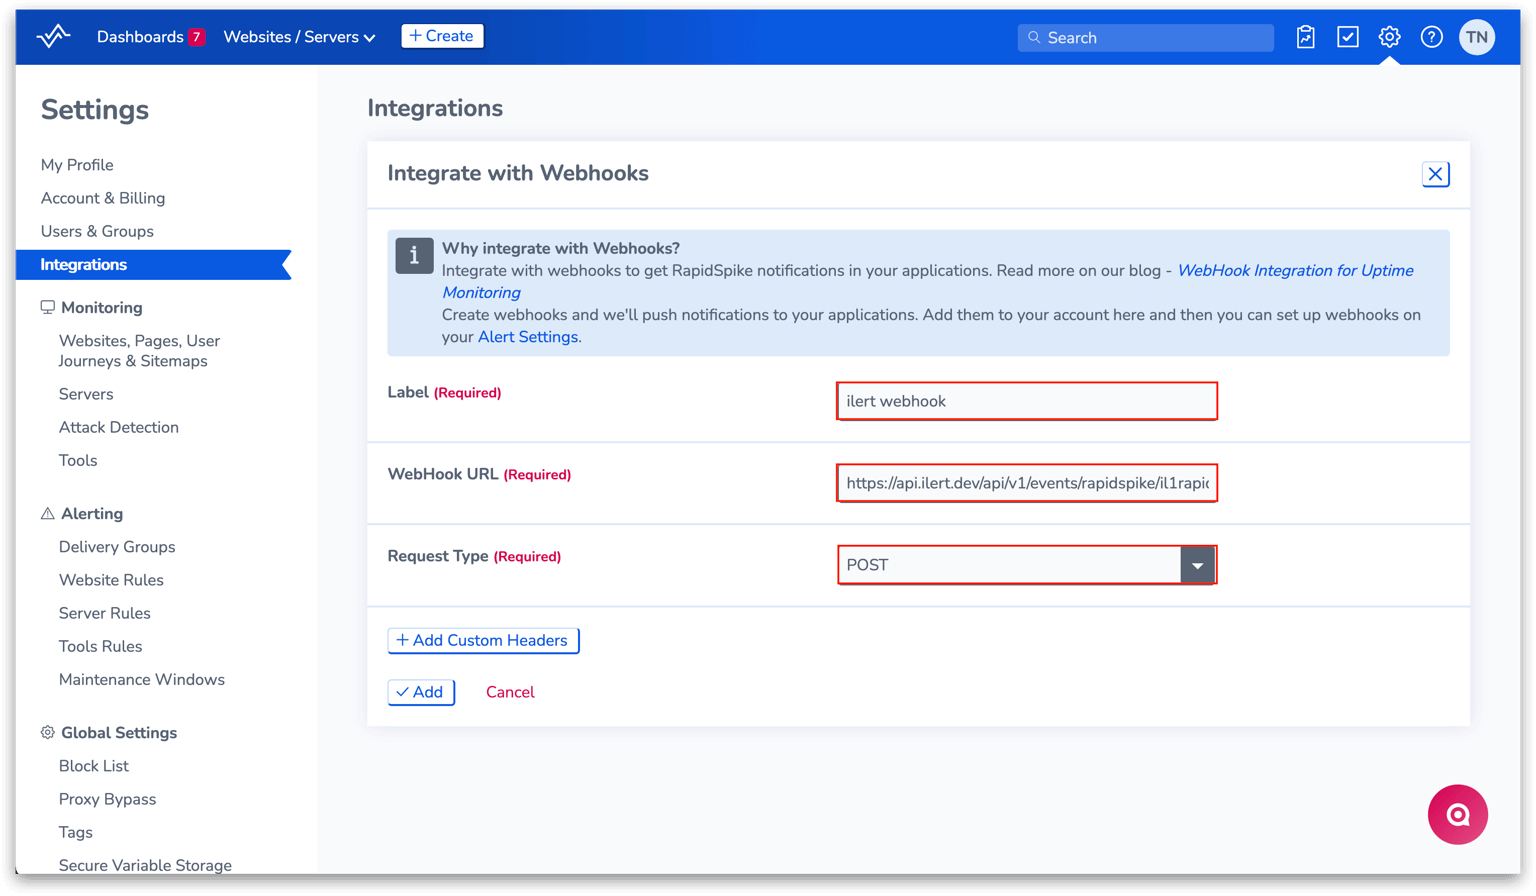Click the RapidSpike logo icon
Viewport: 1536px width, 896px height.
(x=53, y=37)
